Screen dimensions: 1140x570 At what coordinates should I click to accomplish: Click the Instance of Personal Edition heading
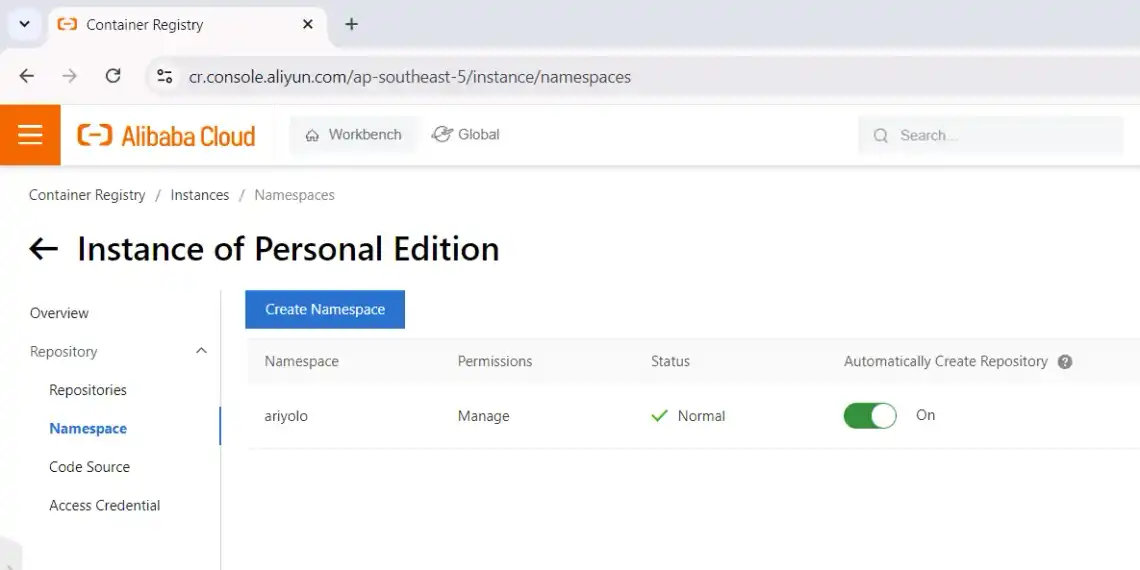coord(288,249)
